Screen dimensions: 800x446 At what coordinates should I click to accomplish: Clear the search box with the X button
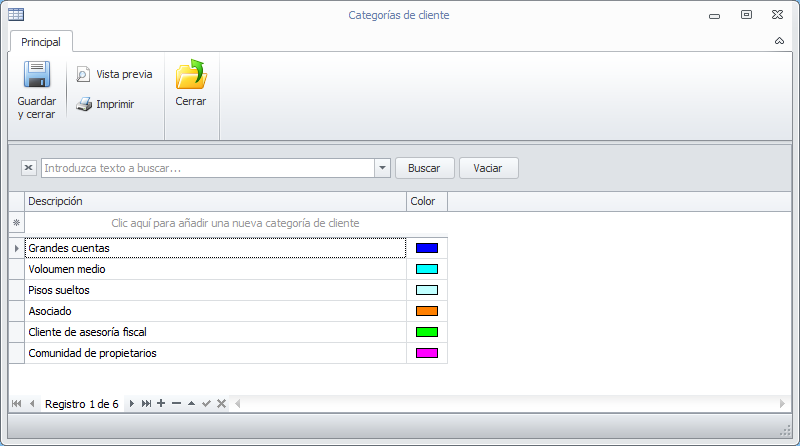[29, 168]
